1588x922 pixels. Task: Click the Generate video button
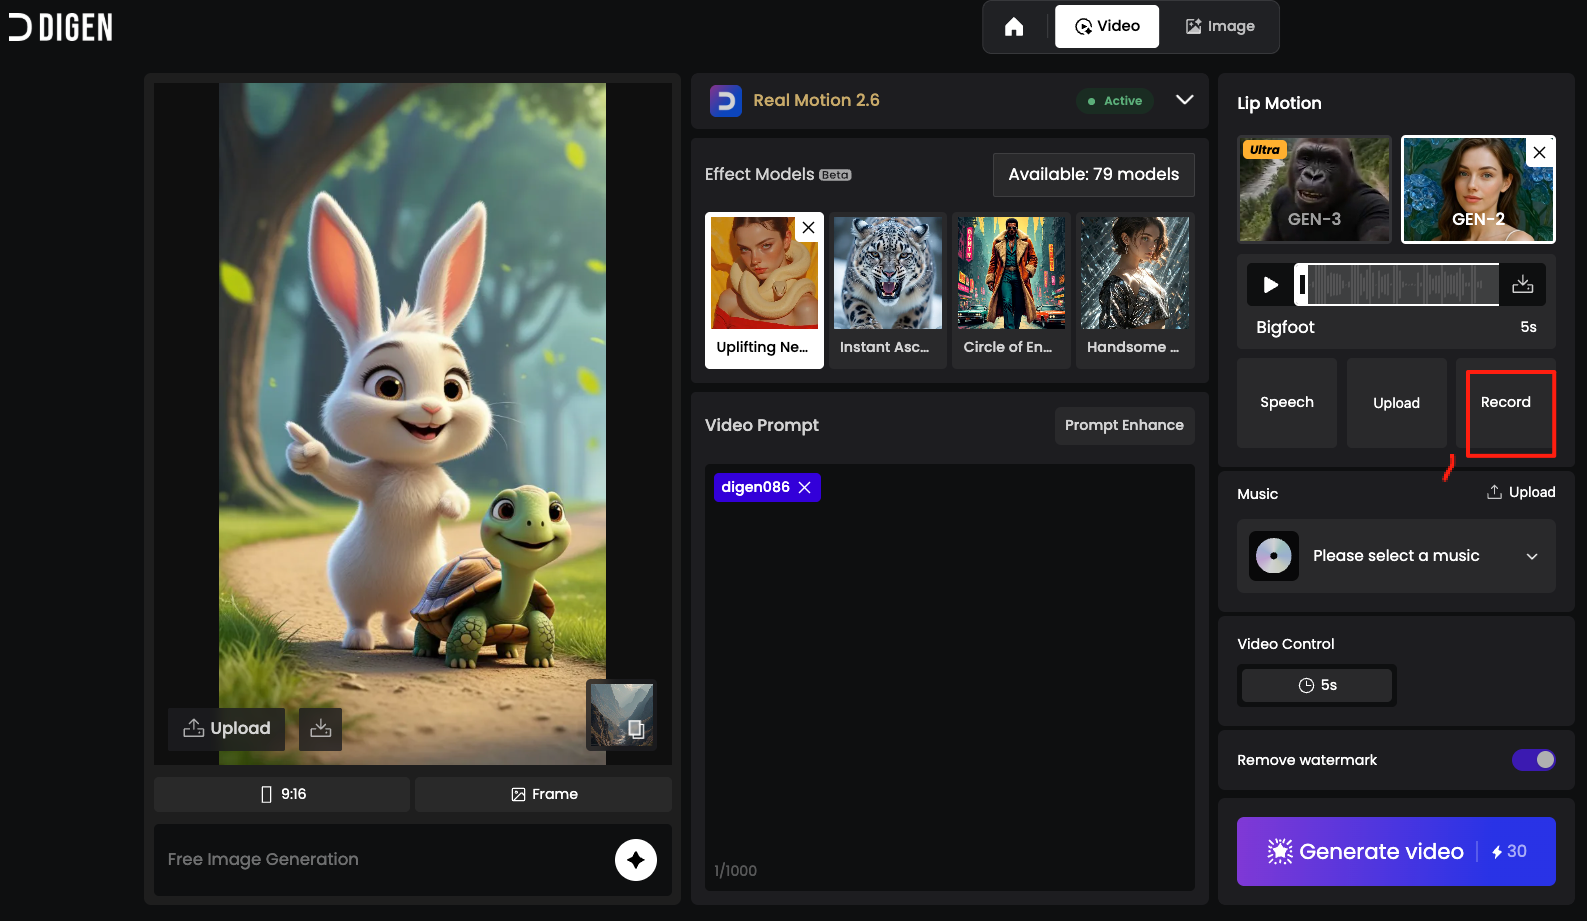point(1396,852)
